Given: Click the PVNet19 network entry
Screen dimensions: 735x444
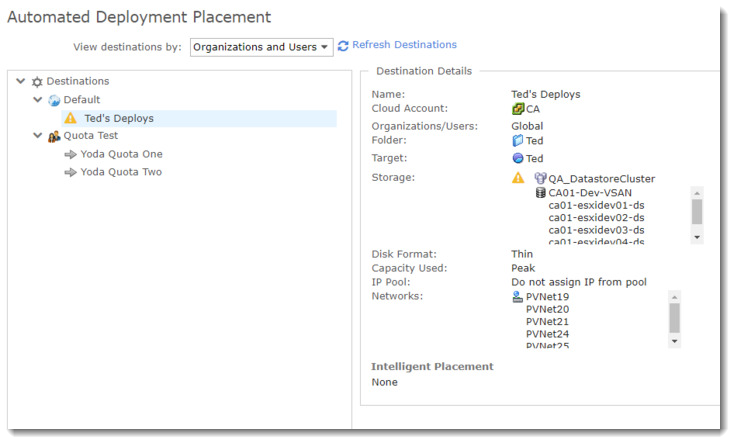Looking at the screenshot, I should tap(547, 297).
